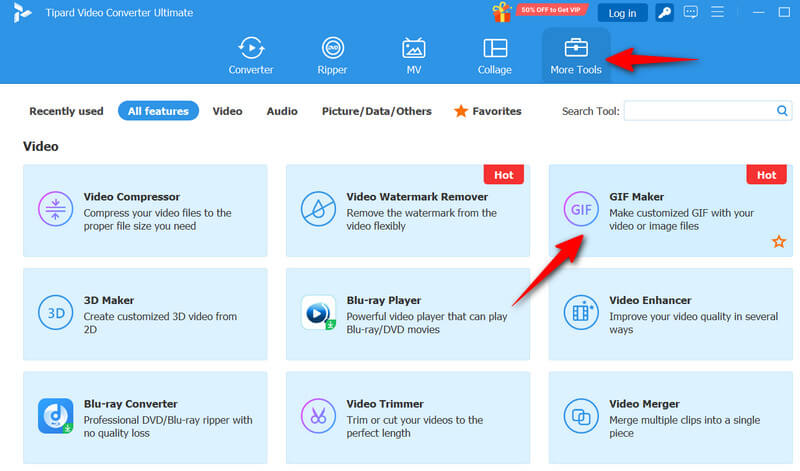Viewport: 800px width, 471px height.
Task: Open the Favorites tab
Action: click(x=488, y=111)
